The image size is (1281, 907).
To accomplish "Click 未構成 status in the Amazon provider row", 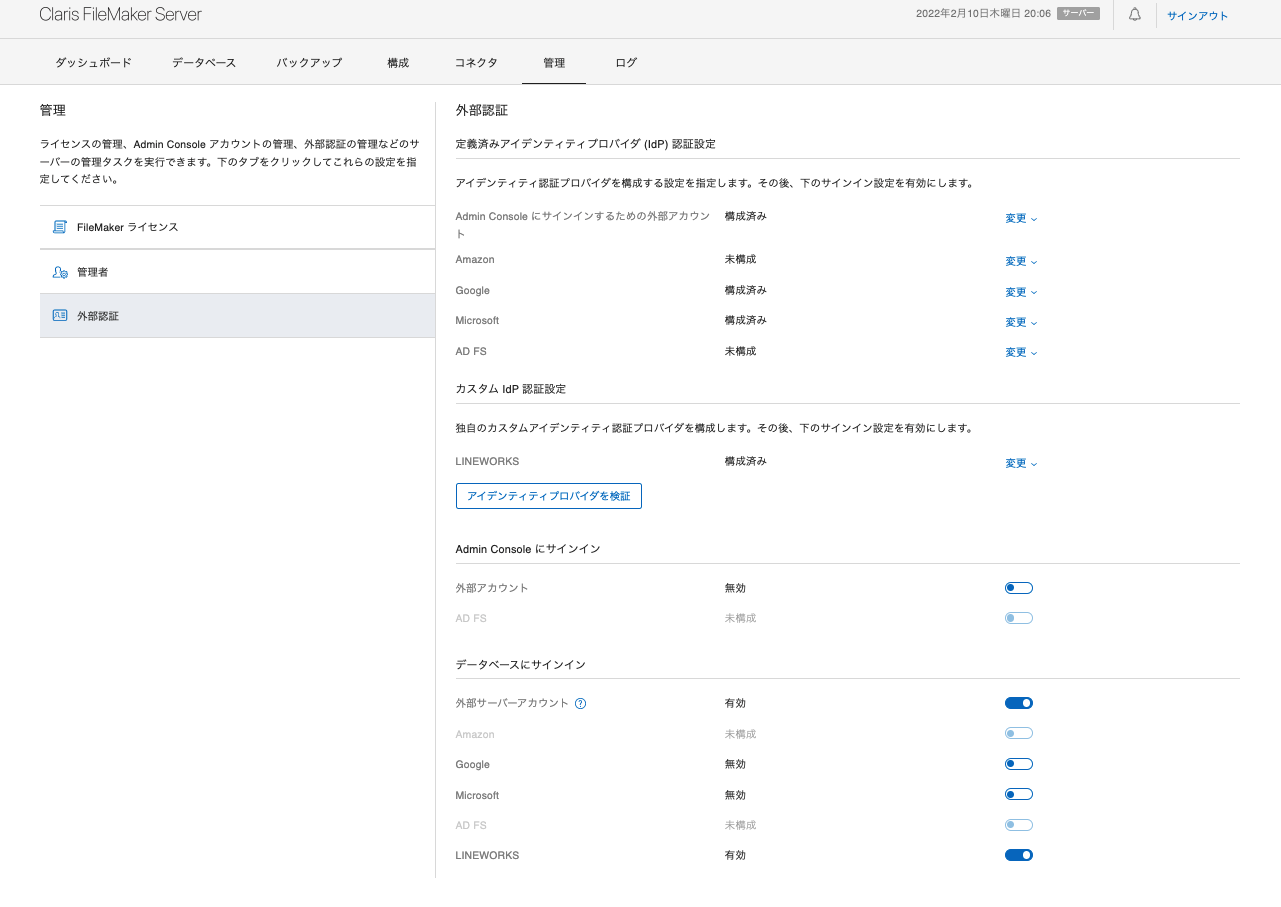I will tap(740, 259).
